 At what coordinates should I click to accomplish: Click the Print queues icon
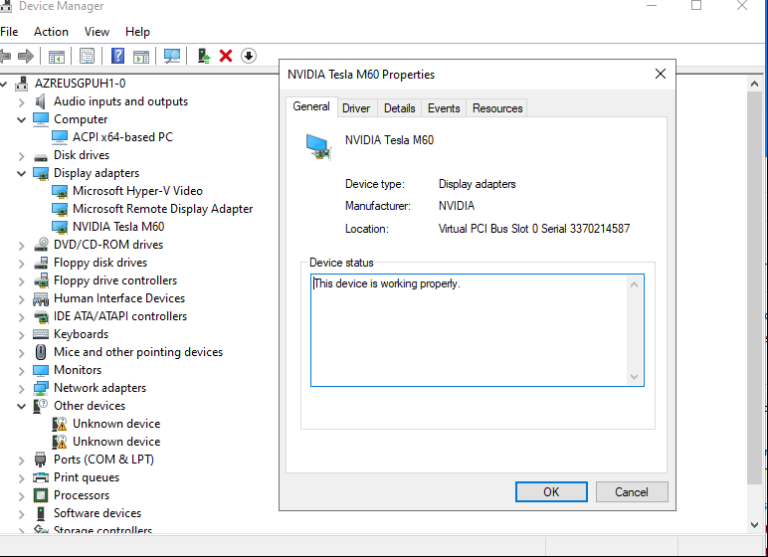41,478
